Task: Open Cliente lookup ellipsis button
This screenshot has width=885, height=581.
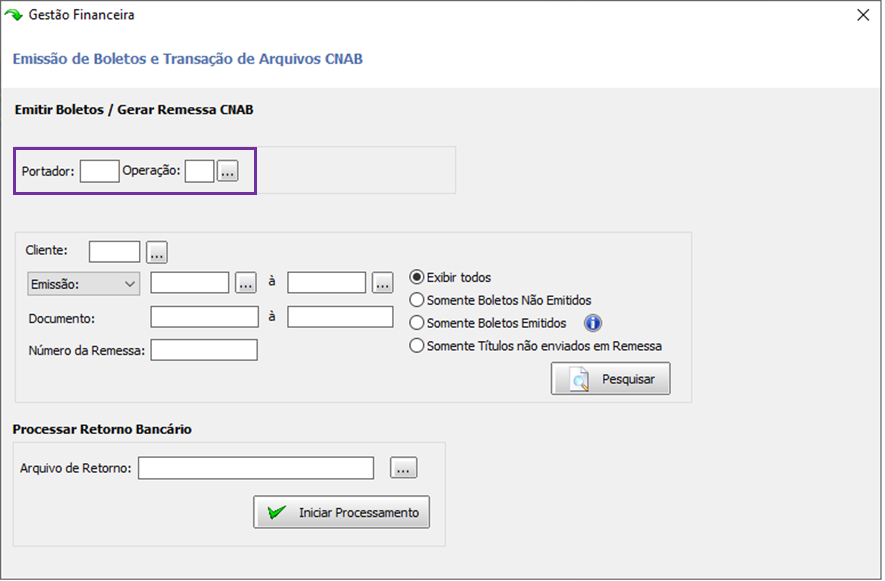Action: click(157, 252)
